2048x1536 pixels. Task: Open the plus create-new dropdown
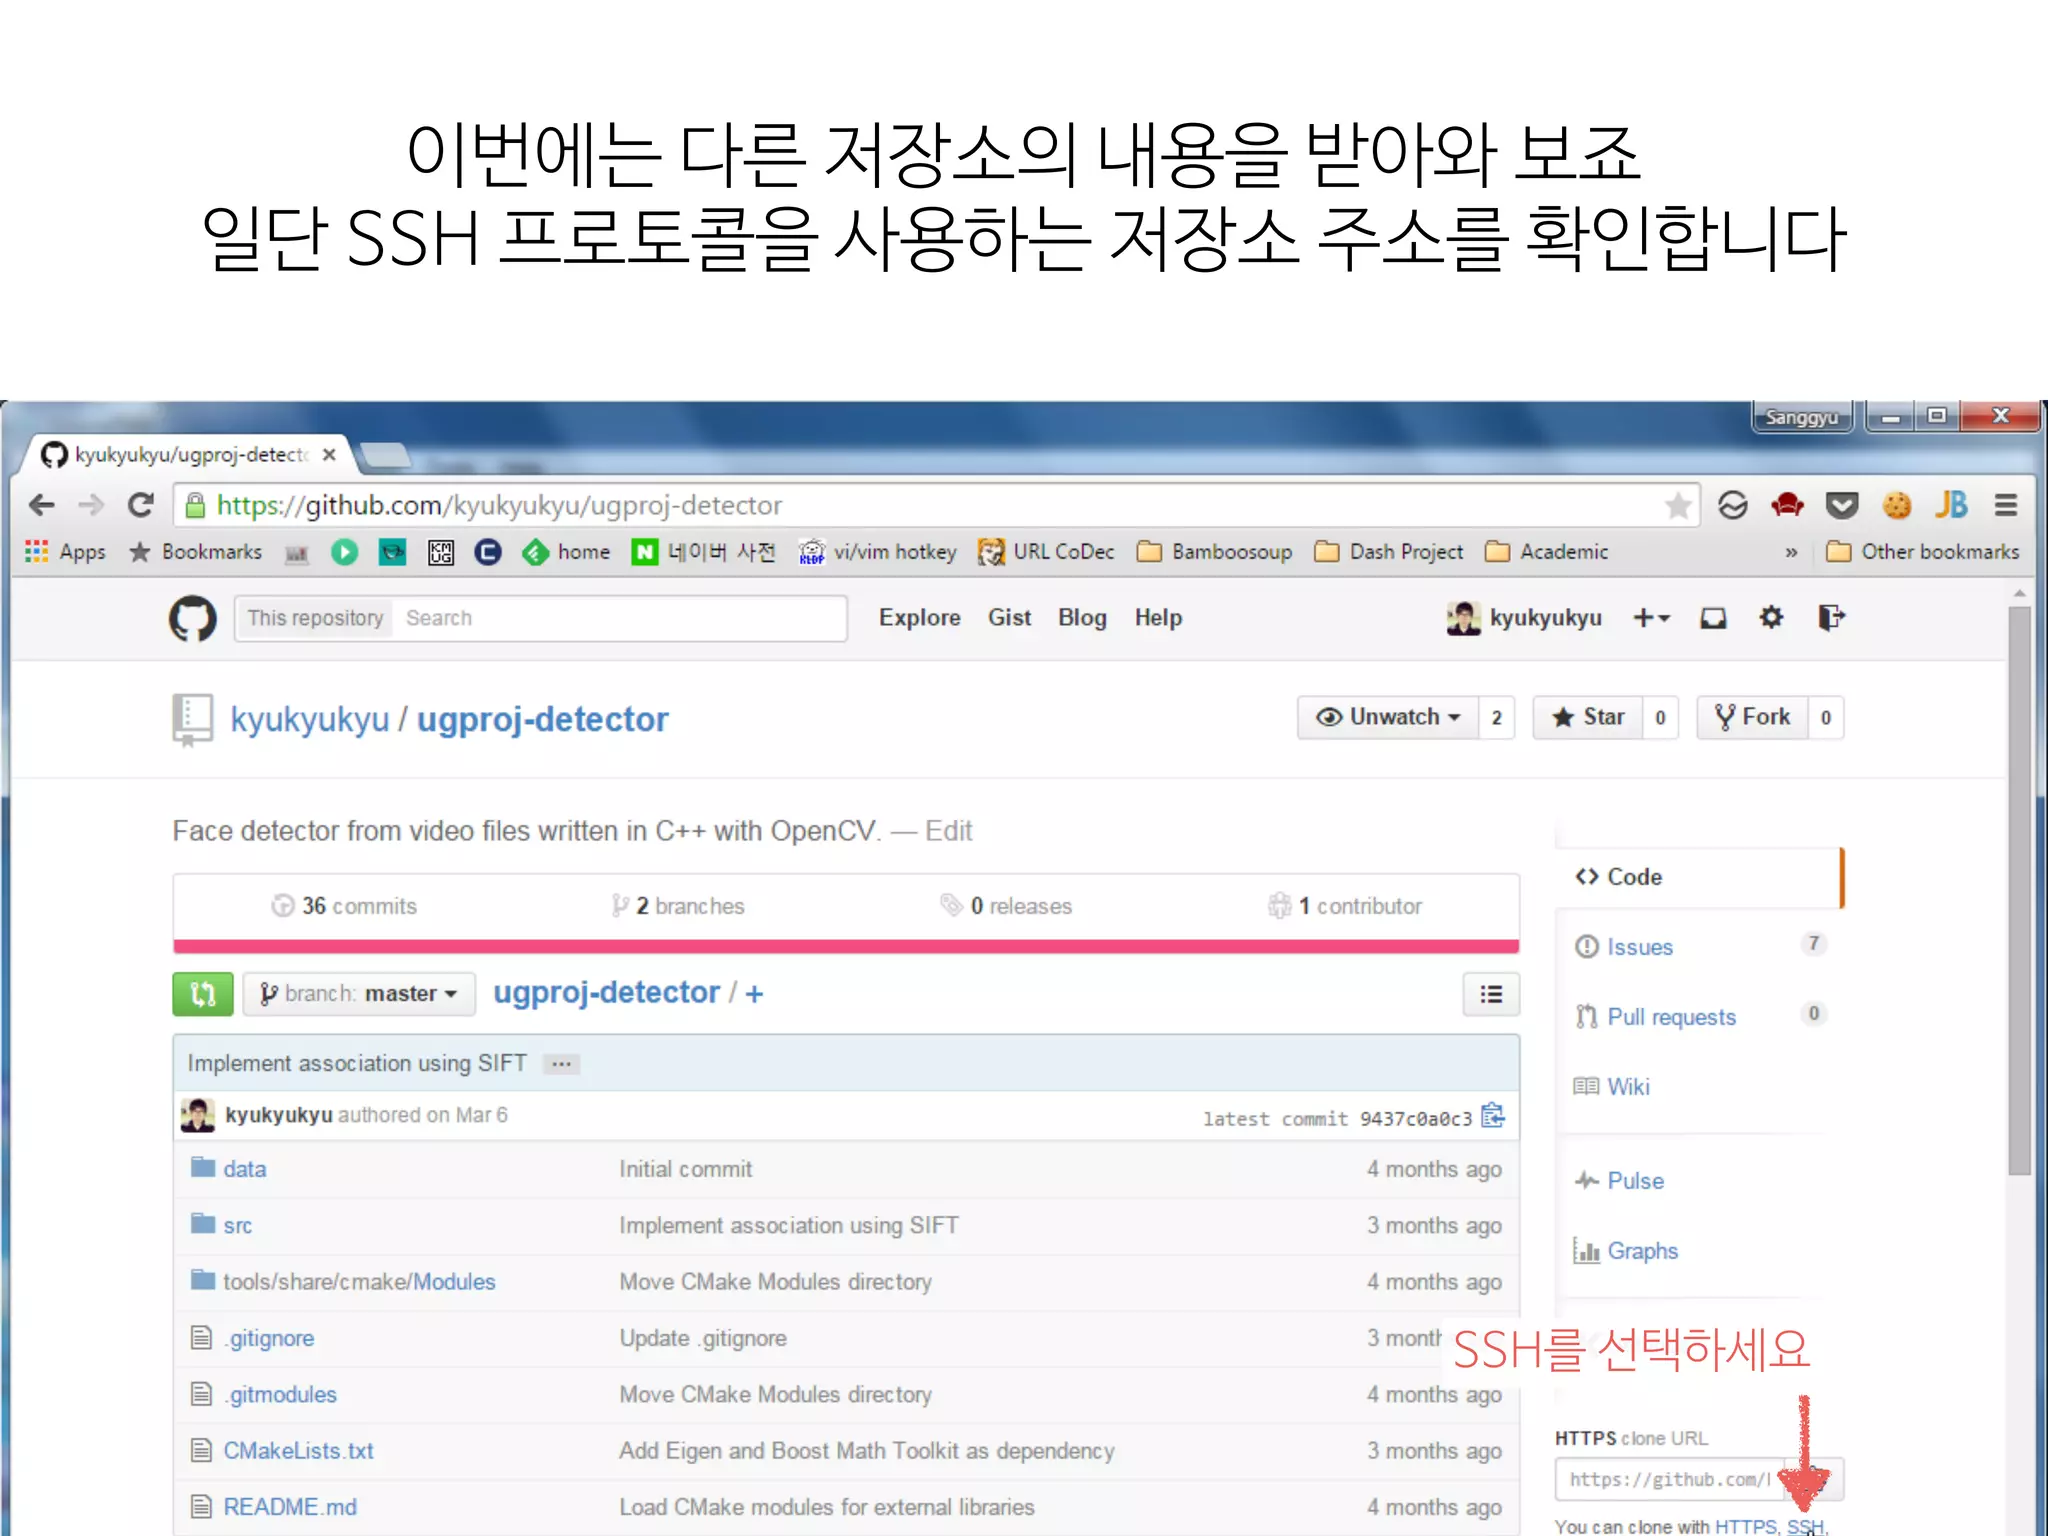tap(1651, 618)
